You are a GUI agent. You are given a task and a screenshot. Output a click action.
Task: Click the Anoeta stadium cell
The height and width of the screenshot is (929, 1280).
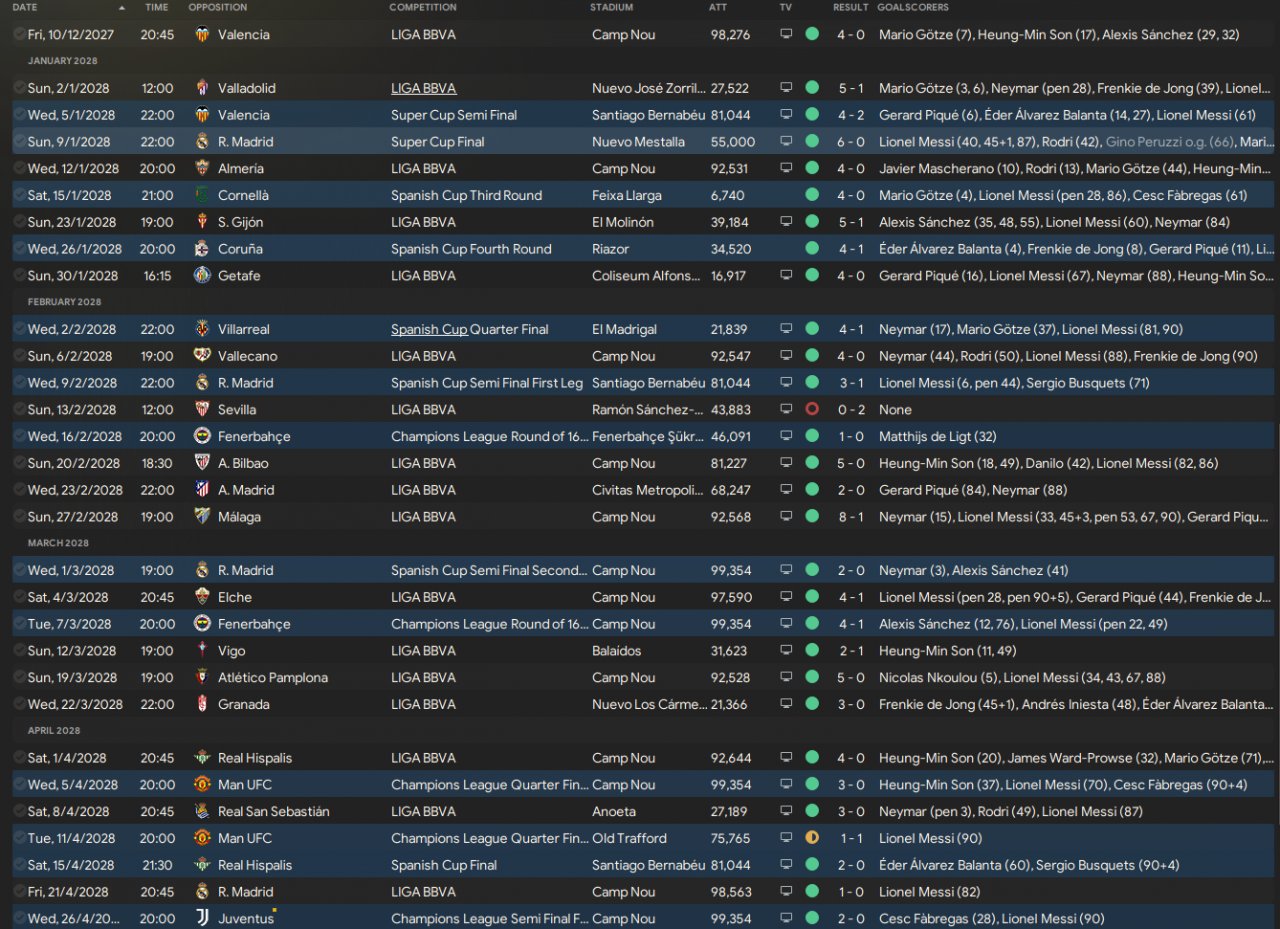(612, 811)
